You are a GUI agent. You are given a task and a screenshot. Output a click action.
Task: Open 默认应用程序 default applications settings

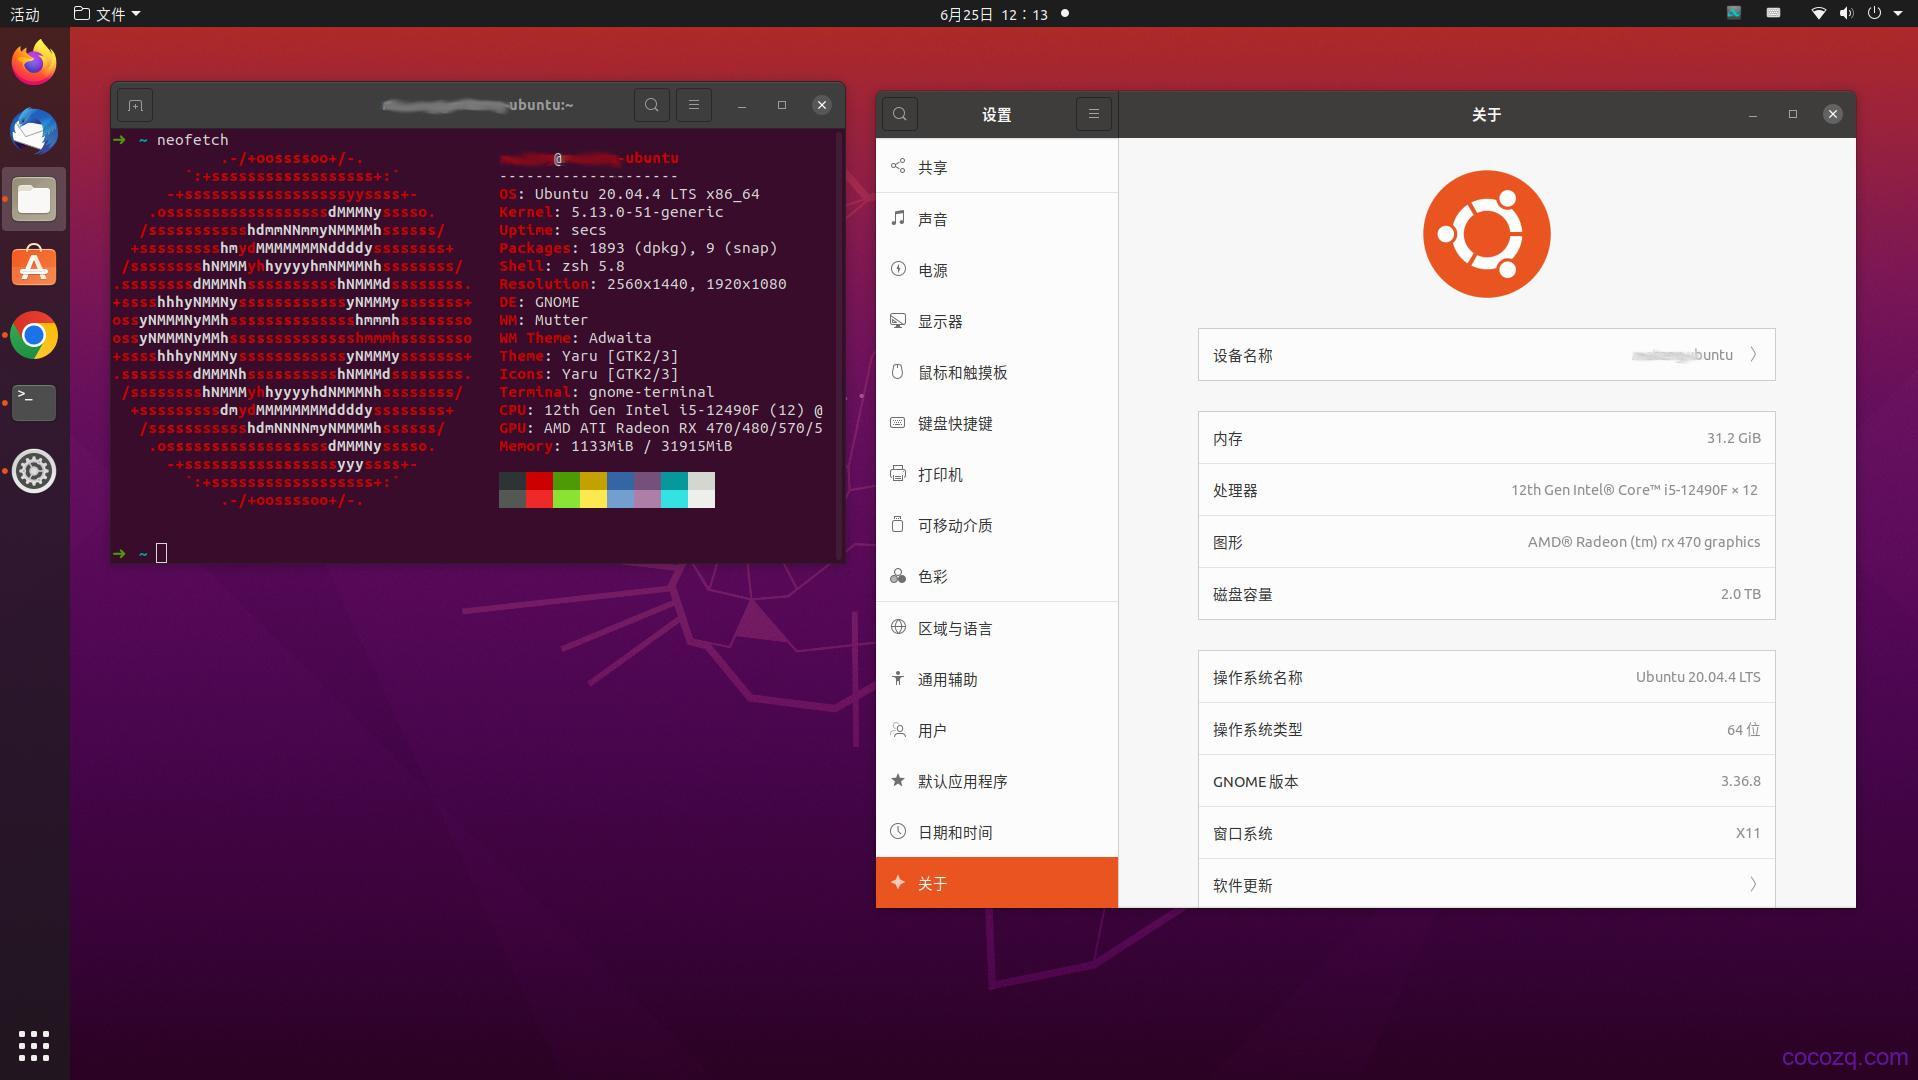[963, 781]
